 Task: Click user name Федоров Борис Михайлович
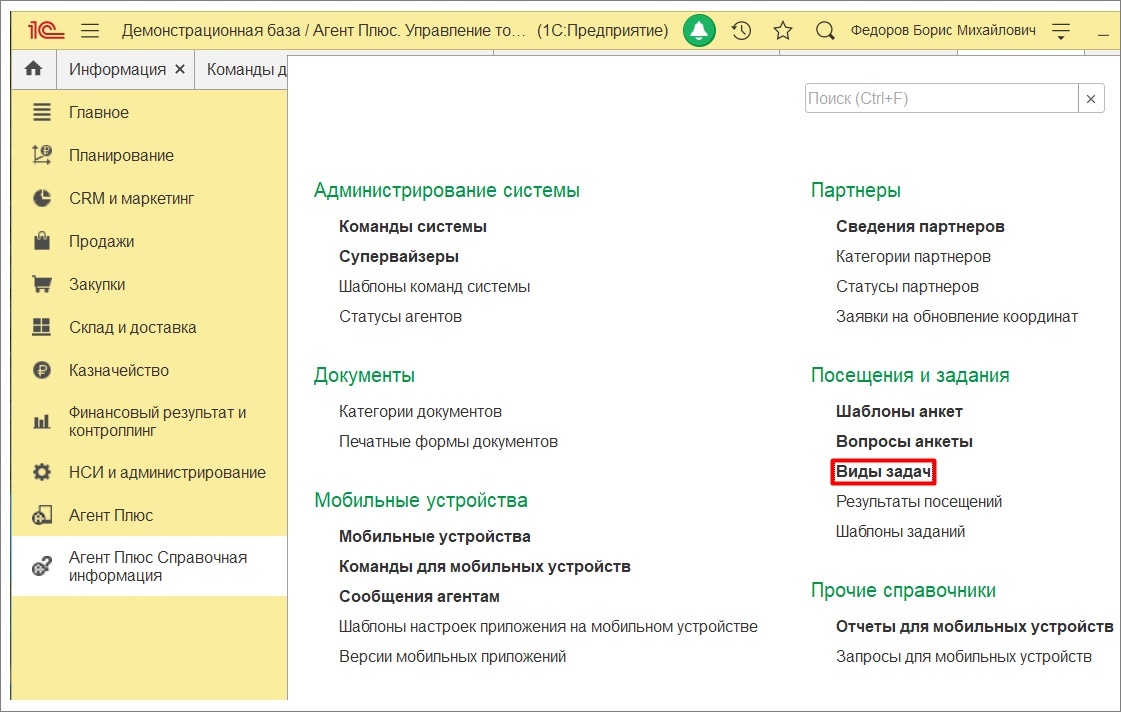943,31
